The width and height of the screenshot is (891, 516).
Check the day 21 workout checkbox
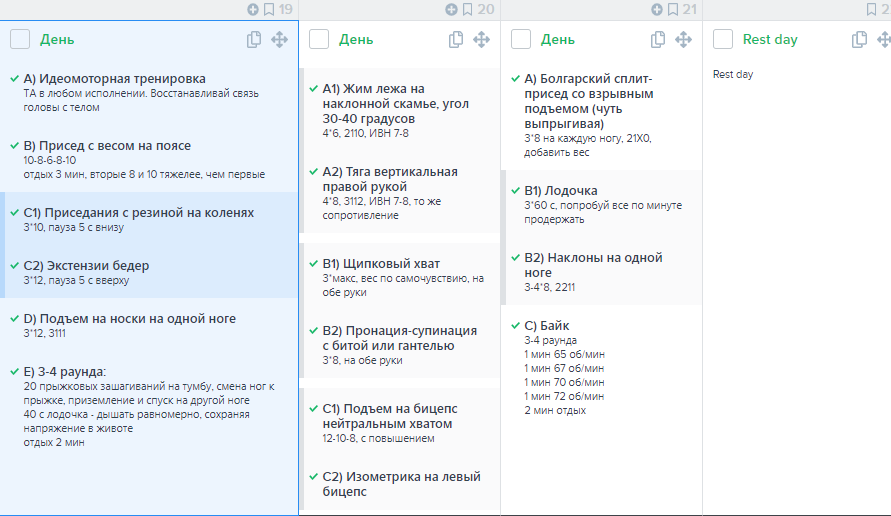click(521, 39)
